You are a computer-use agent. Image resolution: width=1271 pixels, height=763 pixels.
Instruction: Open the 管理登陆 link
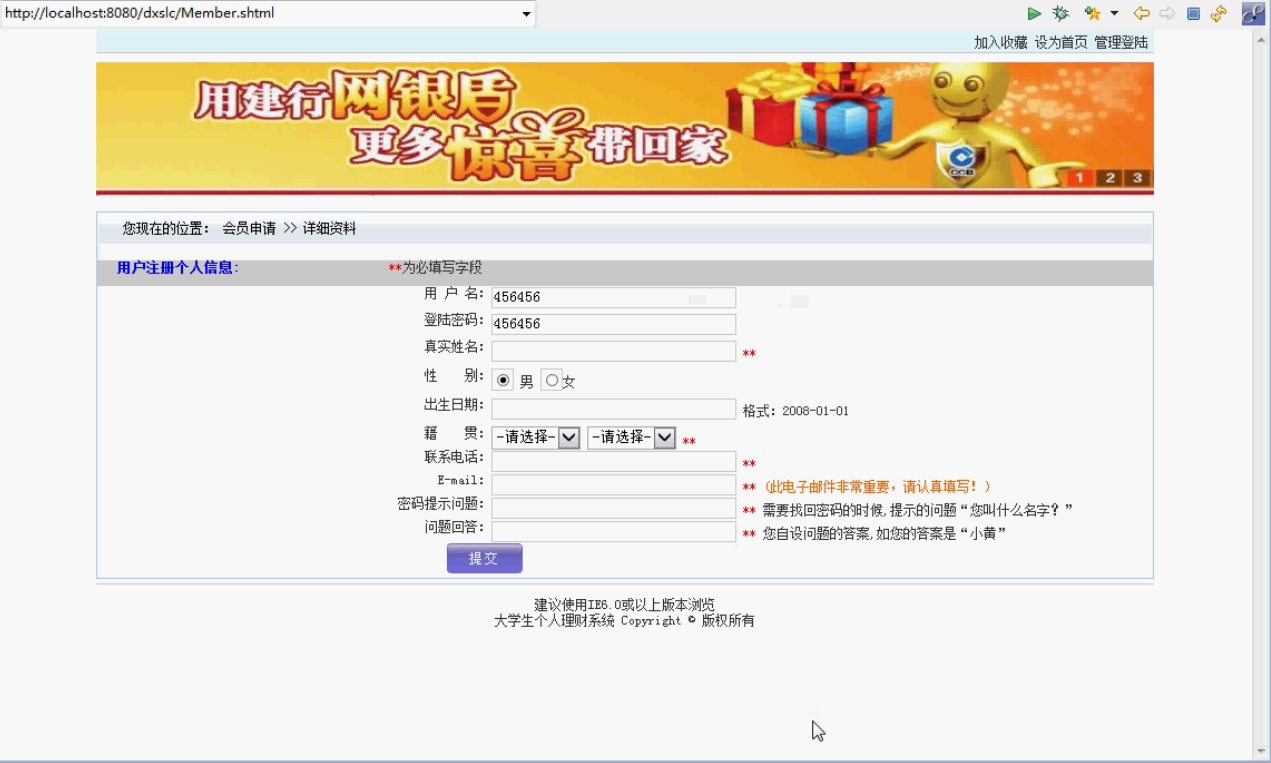pos(1121,42)
